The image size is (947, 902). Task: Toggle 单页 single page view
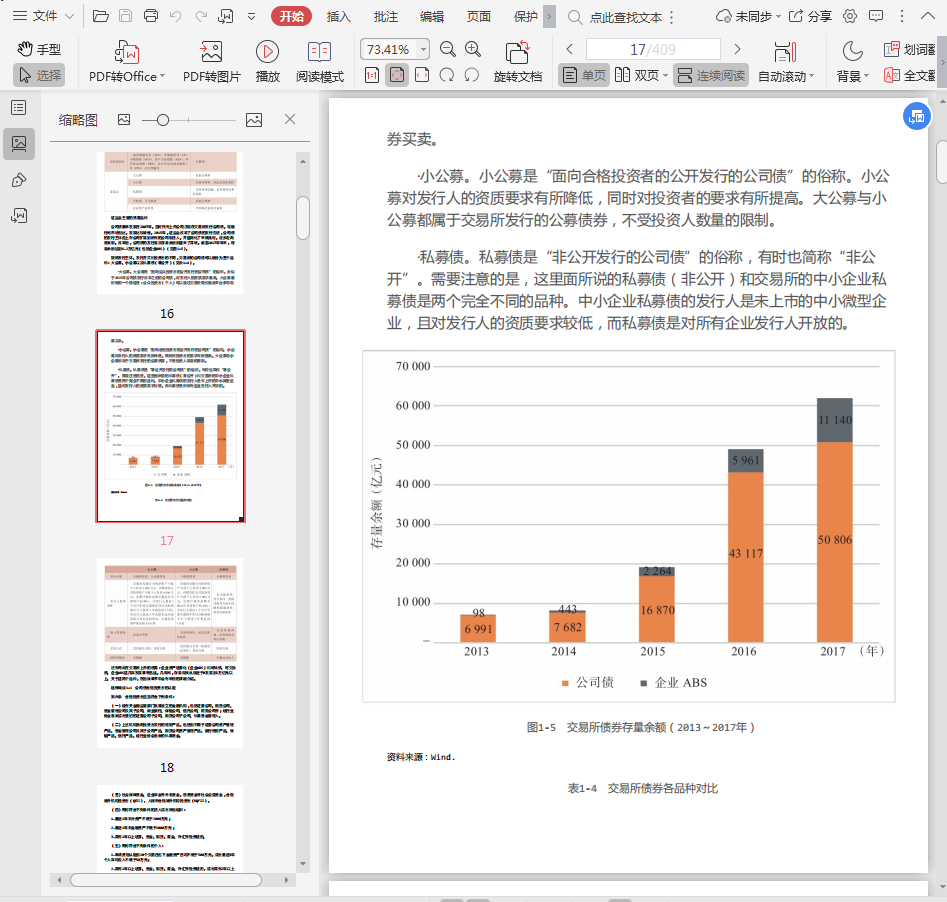(584, 75)
